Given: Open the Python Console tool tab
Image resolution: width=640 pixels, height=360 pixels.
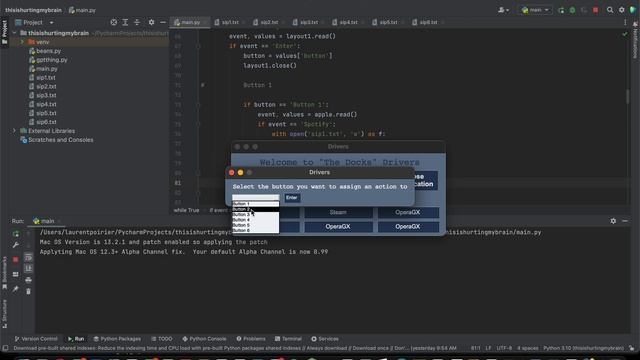Looking at the screenshot, I should 204,339.
